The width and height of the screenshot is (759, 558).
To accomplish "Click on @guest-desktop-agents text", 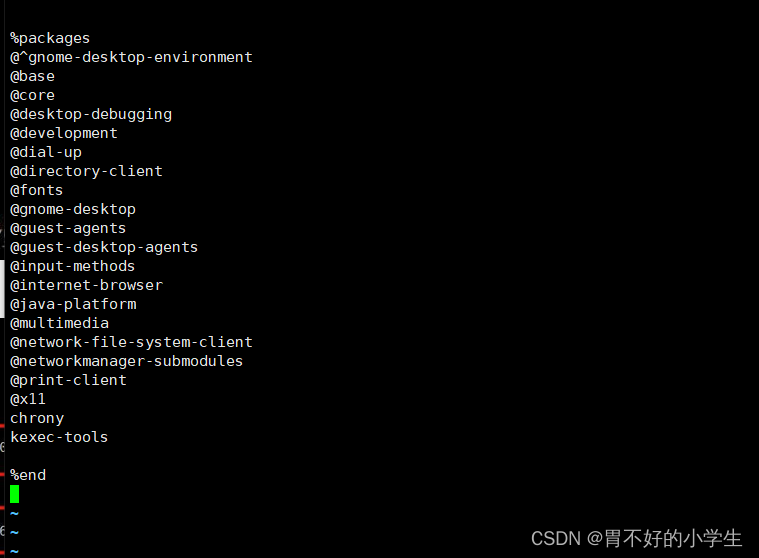I will (104, 247).
